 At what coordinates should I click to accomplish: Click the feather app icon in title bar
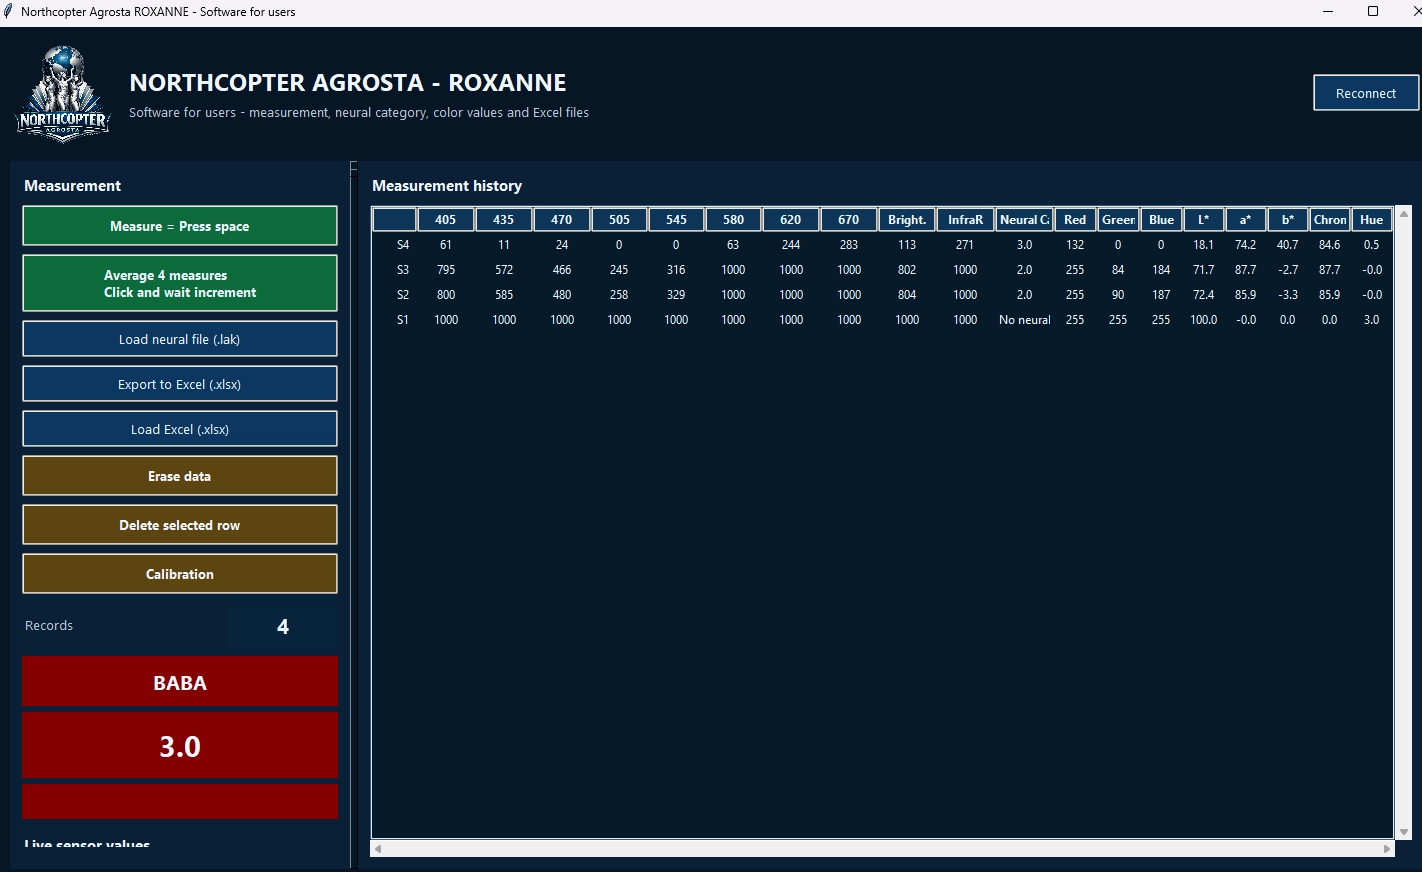[9, 12]
